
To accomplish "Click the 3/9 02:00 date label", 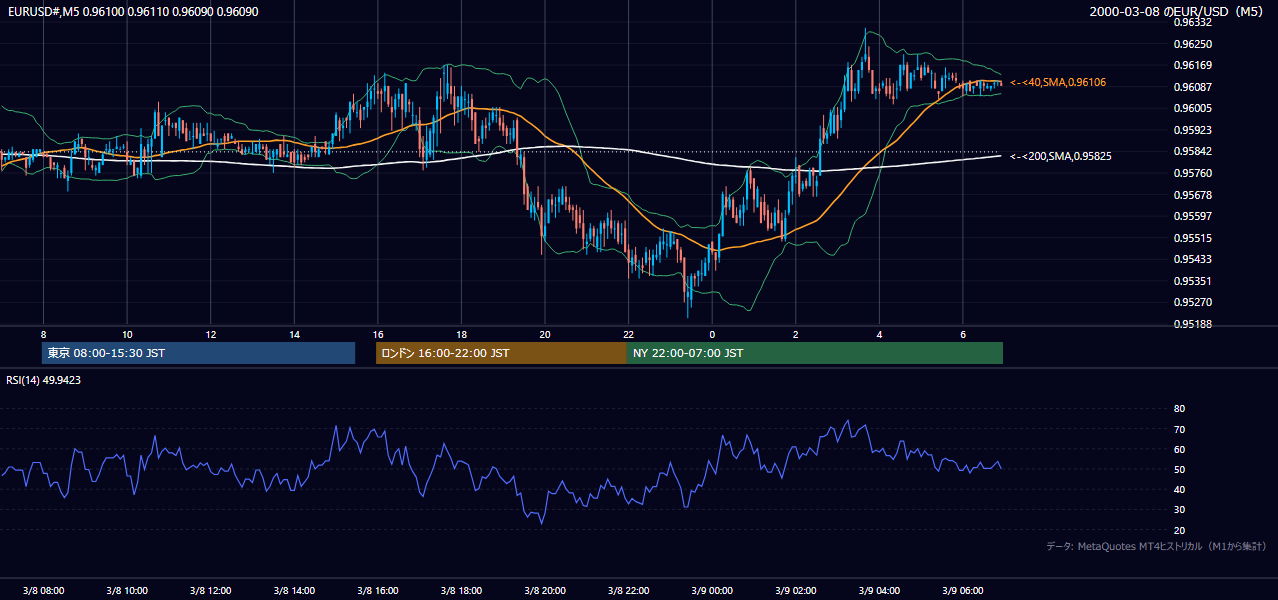I will 795,590.
